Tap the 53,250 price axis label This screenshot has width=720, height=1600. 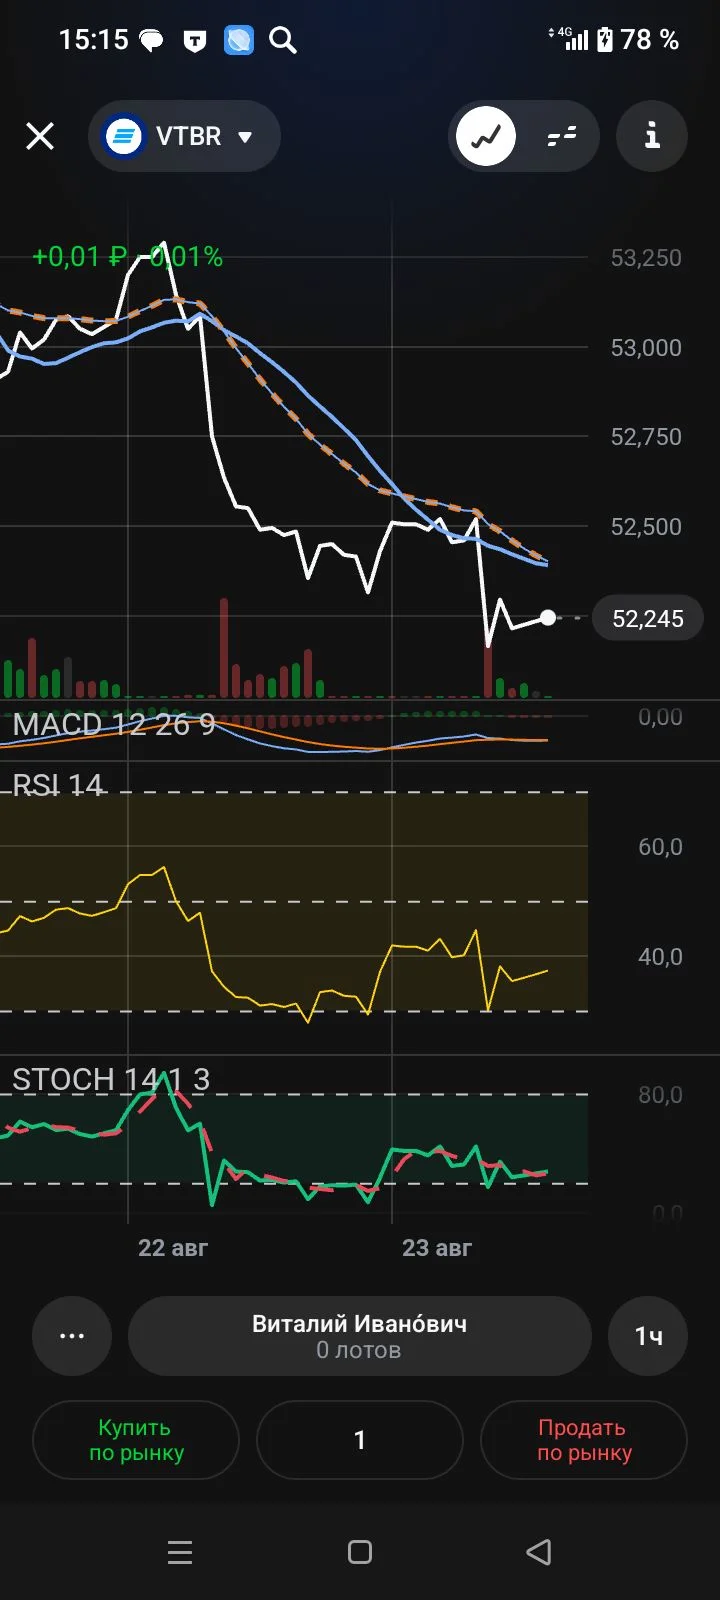[x=646, y=258]
